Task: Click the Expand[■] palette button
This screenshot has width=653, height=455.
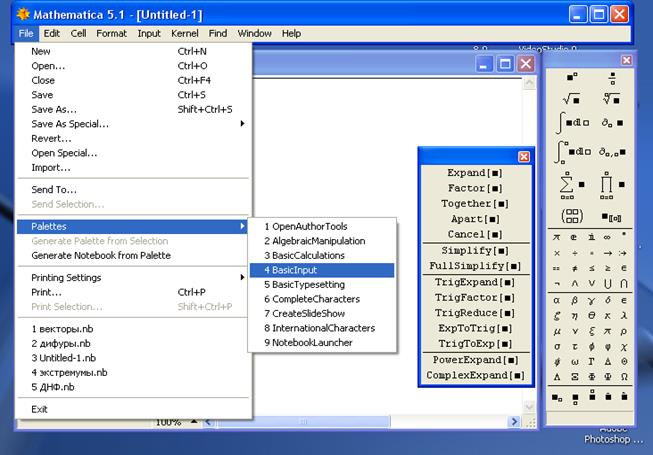Action: [x=476, y=173]
